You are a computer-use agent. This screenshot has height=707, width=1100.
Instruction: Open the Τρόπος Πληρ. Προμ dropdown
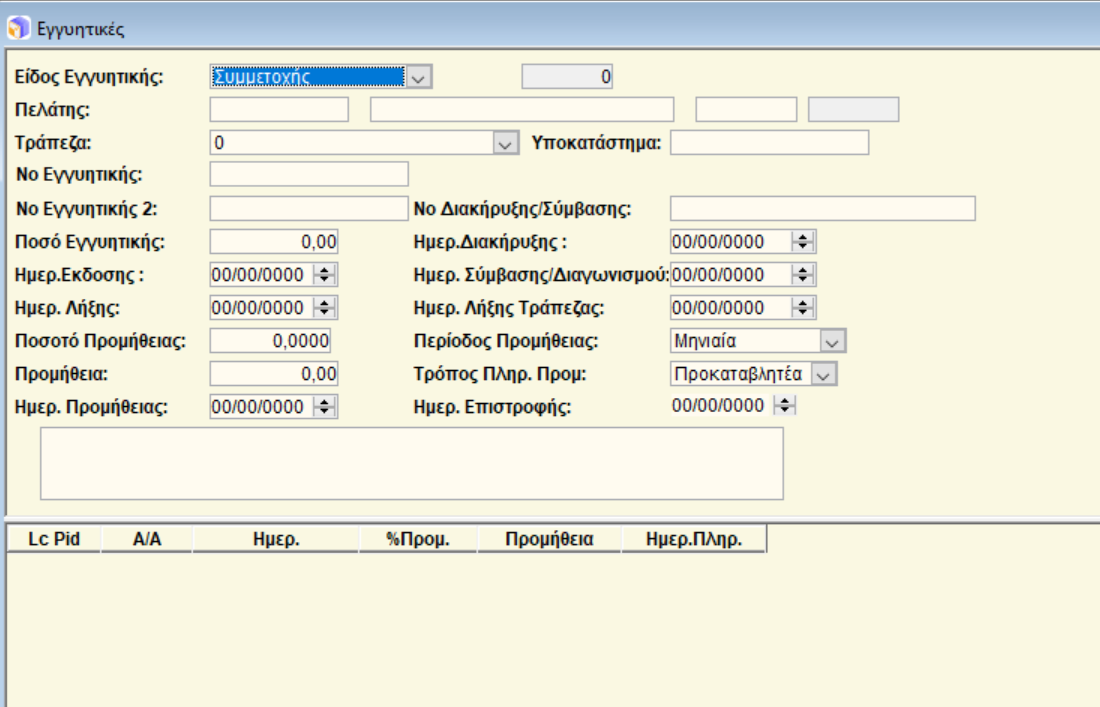pyautogui.click(x=823, y=374)
